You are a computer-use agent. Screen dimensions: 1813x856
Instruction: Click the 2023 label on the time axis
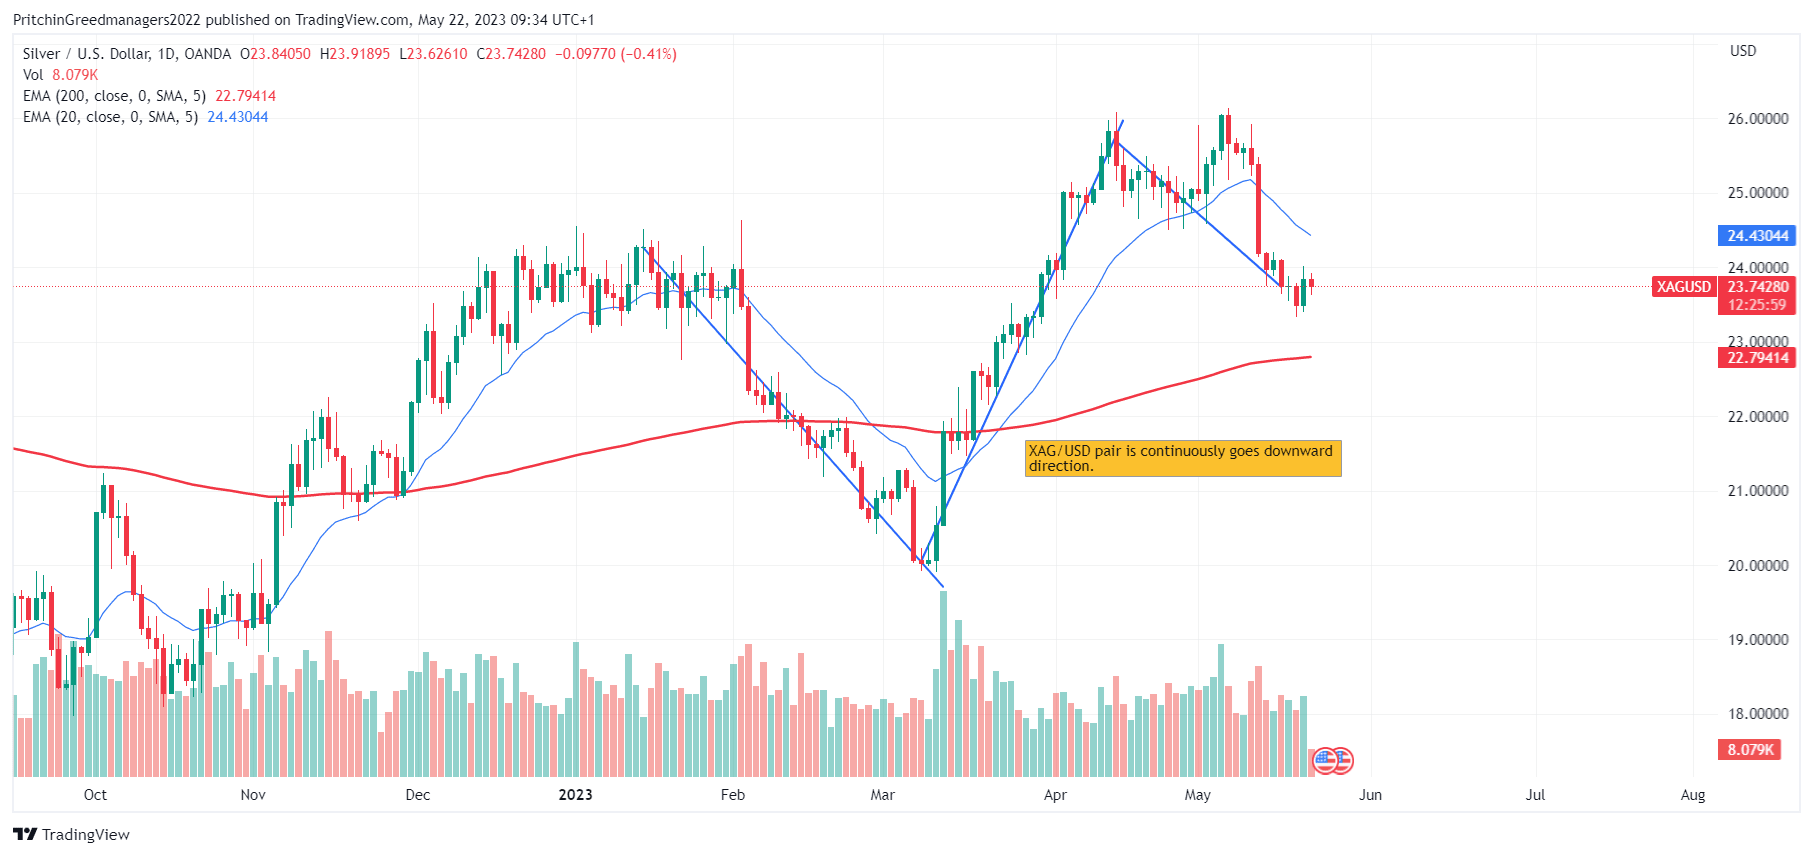(x=575, y=795)
